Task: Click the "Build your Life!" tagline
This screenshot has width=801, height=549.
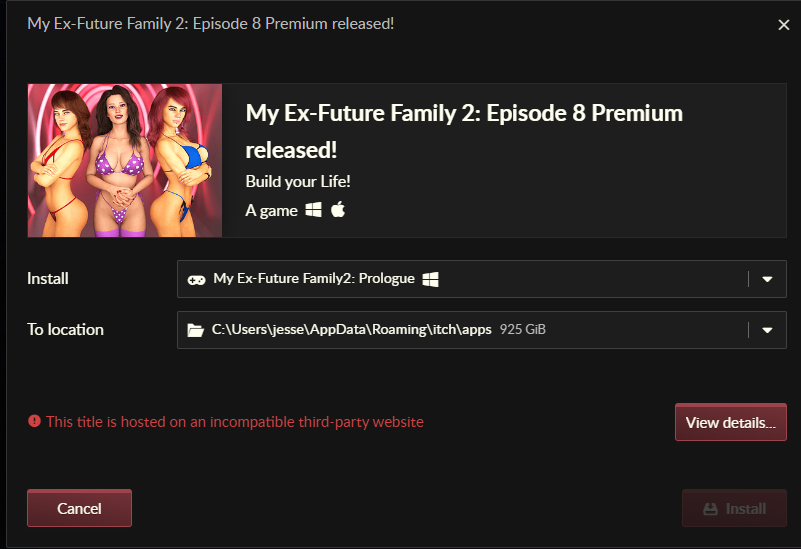Action: point(298,181)
